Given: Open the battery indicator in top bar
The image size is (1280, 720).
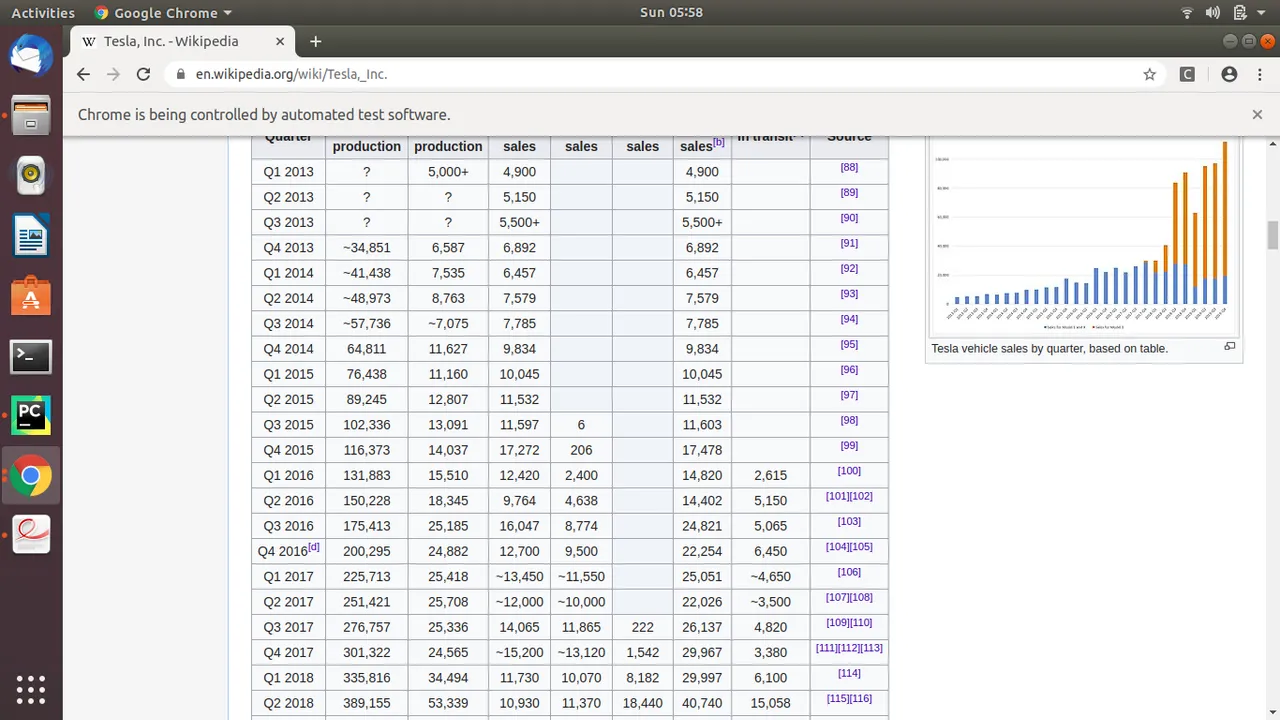Looking at the screenshot, I should click(1240, 13).
